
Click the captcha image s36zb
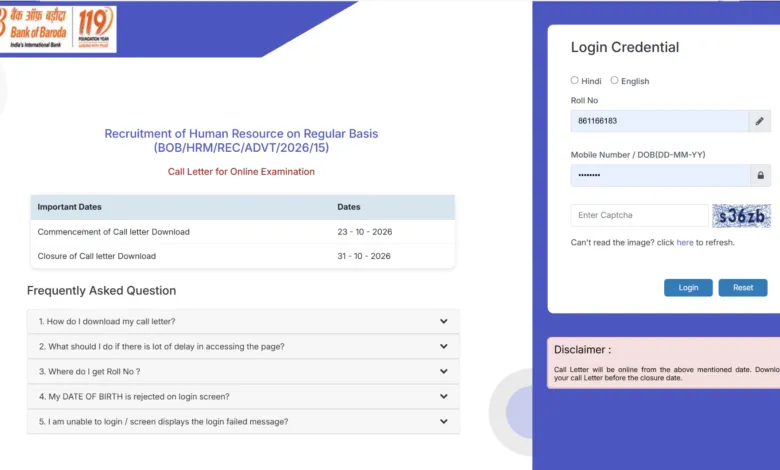741,216
